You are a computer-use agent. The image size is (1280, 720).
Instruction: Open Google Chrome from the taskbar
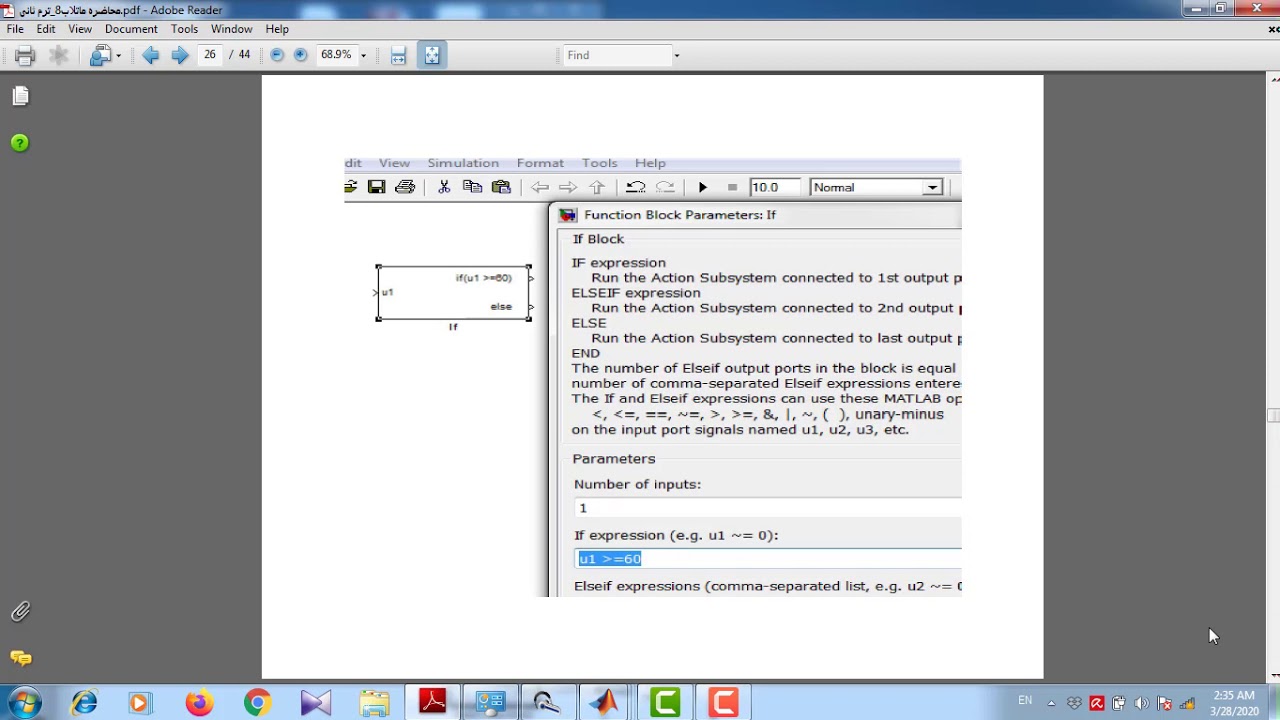click(x=257, y=703)
